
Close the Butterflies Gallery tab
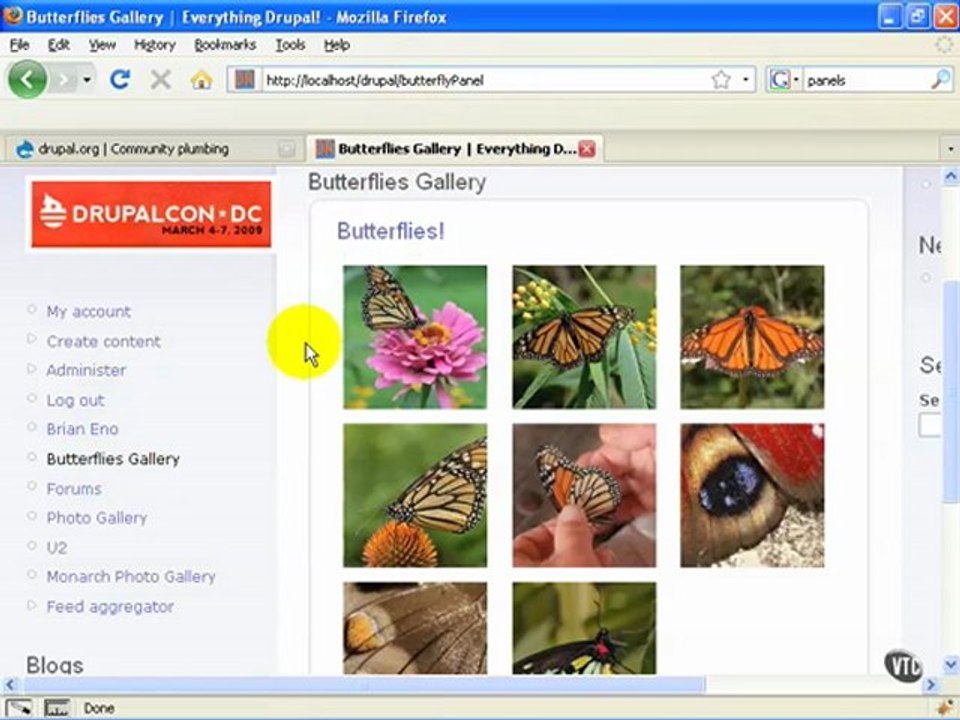[587, 149]
